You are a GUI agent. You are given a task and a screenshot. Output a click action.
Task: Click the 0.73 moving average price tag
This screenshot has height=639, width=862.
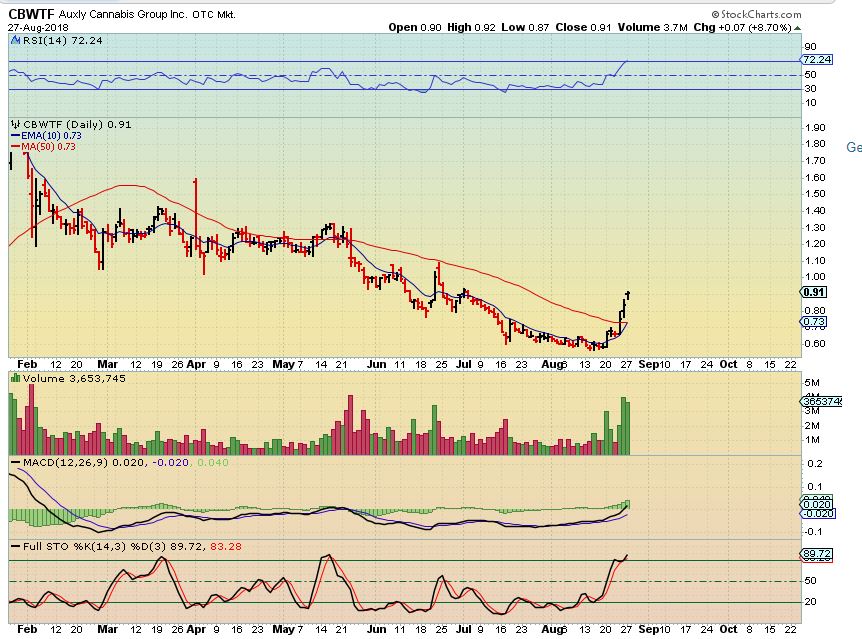click(813, 322)
